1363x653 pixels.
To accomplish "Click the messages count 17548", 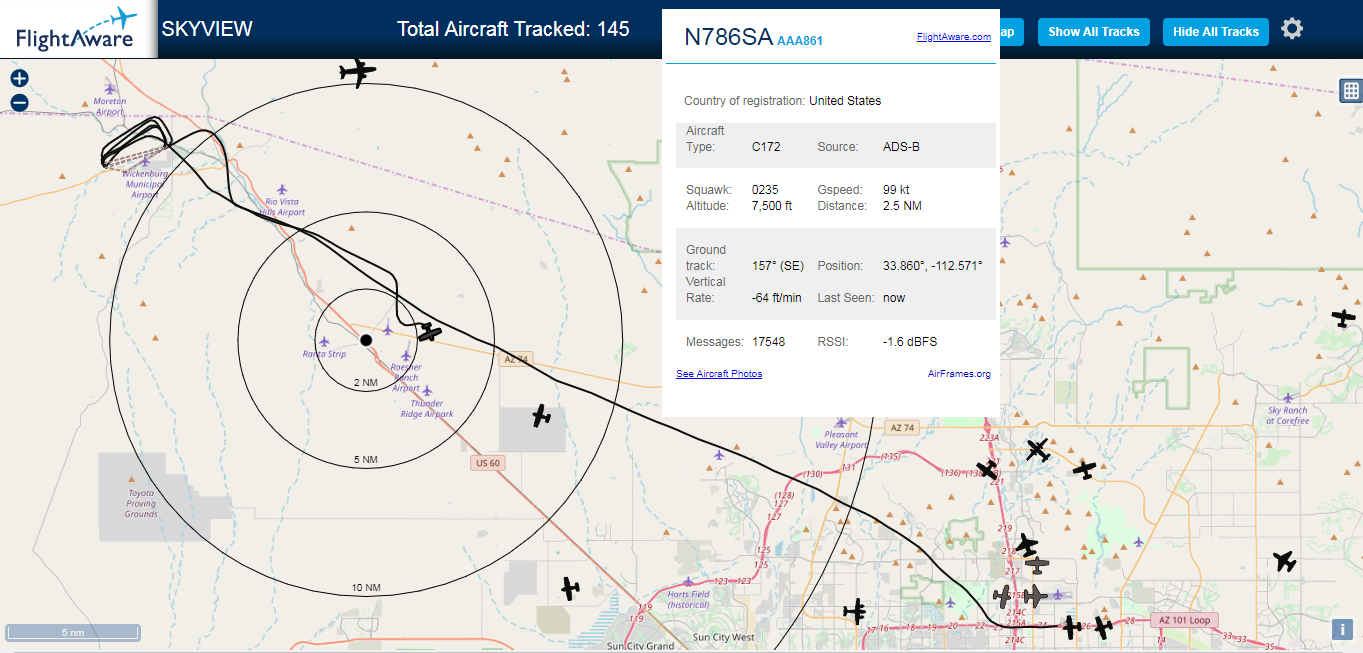I will 768,342.
